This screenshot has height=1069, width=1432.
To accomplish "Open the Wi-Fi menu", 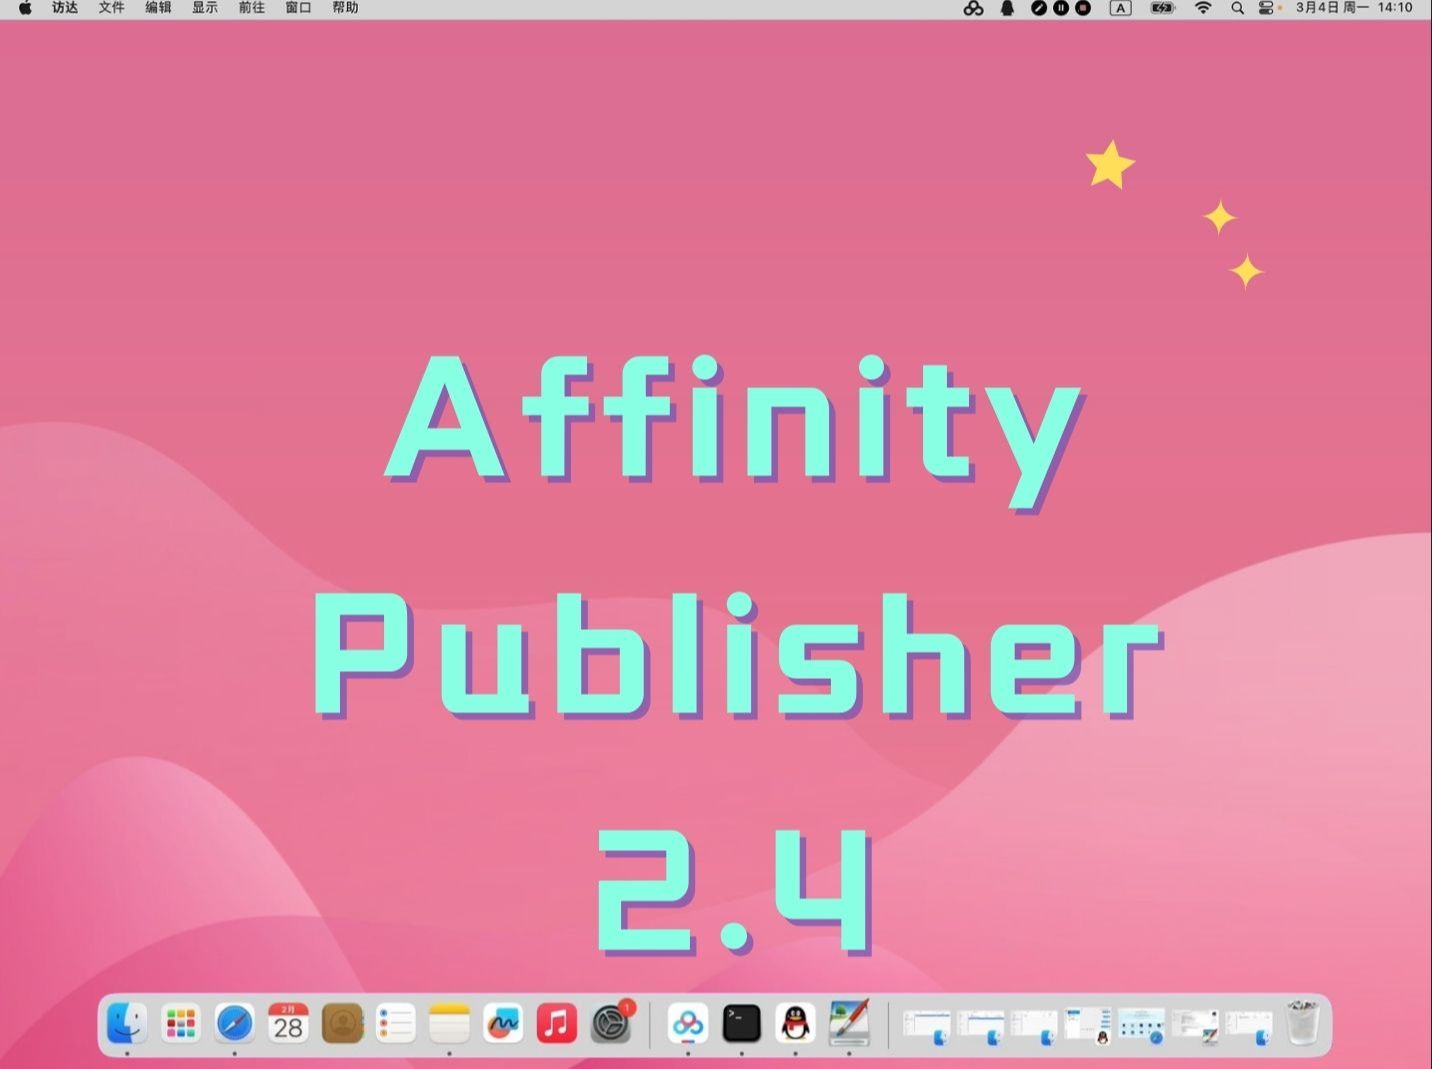I will pos(1203,8).
